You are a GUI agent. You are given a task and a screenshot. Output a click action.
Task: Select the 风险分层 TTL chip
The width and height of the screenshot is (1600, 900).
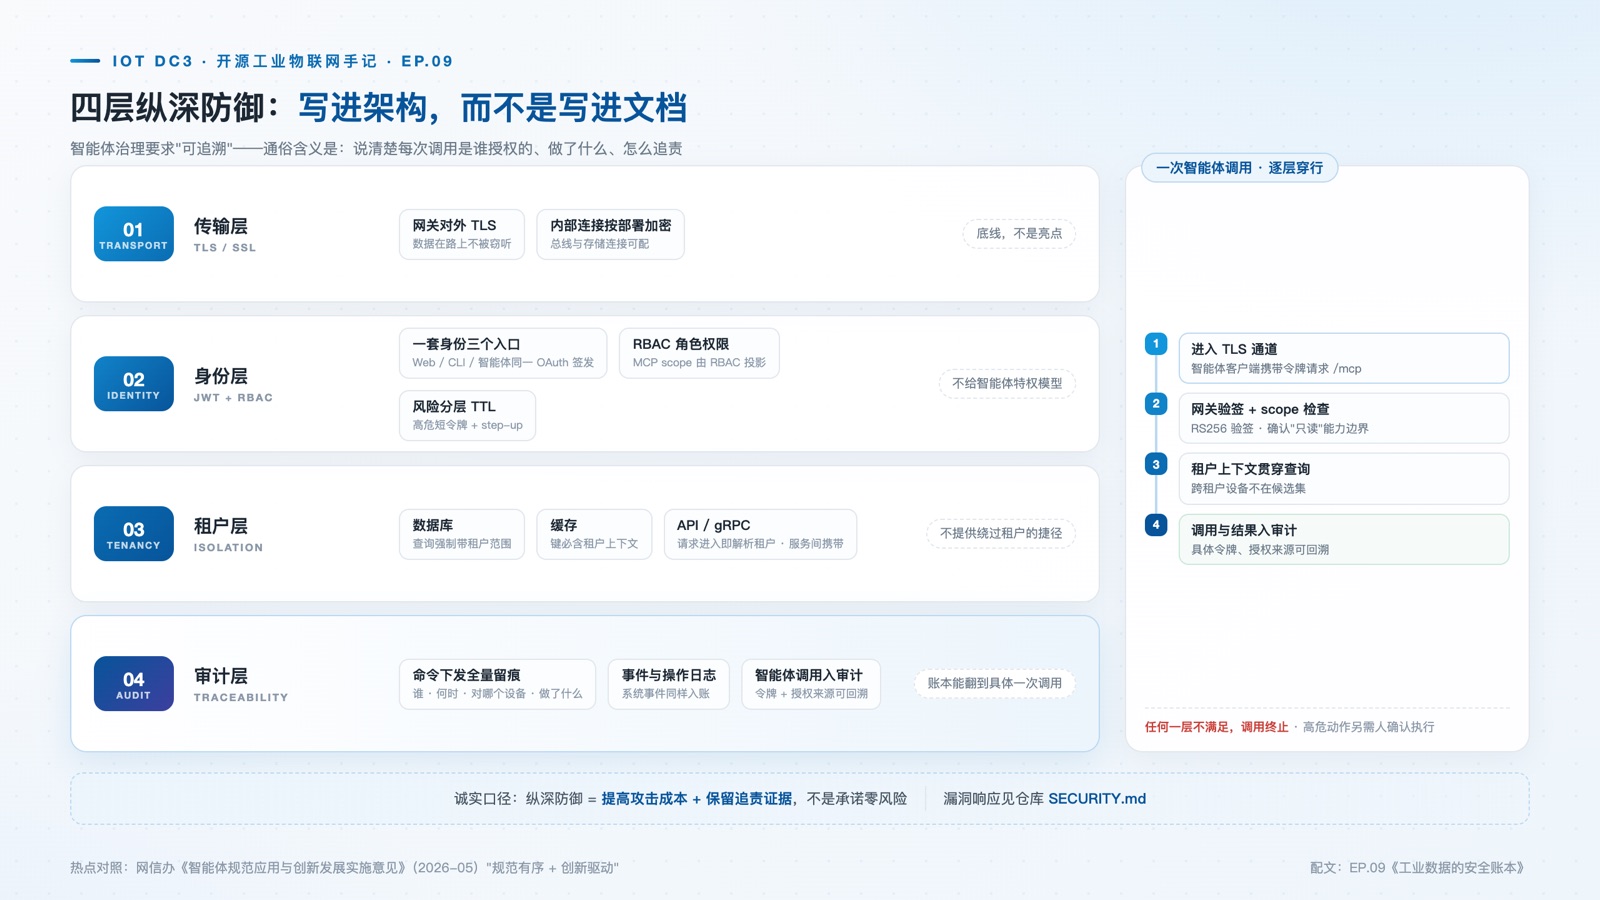(467, 415)
